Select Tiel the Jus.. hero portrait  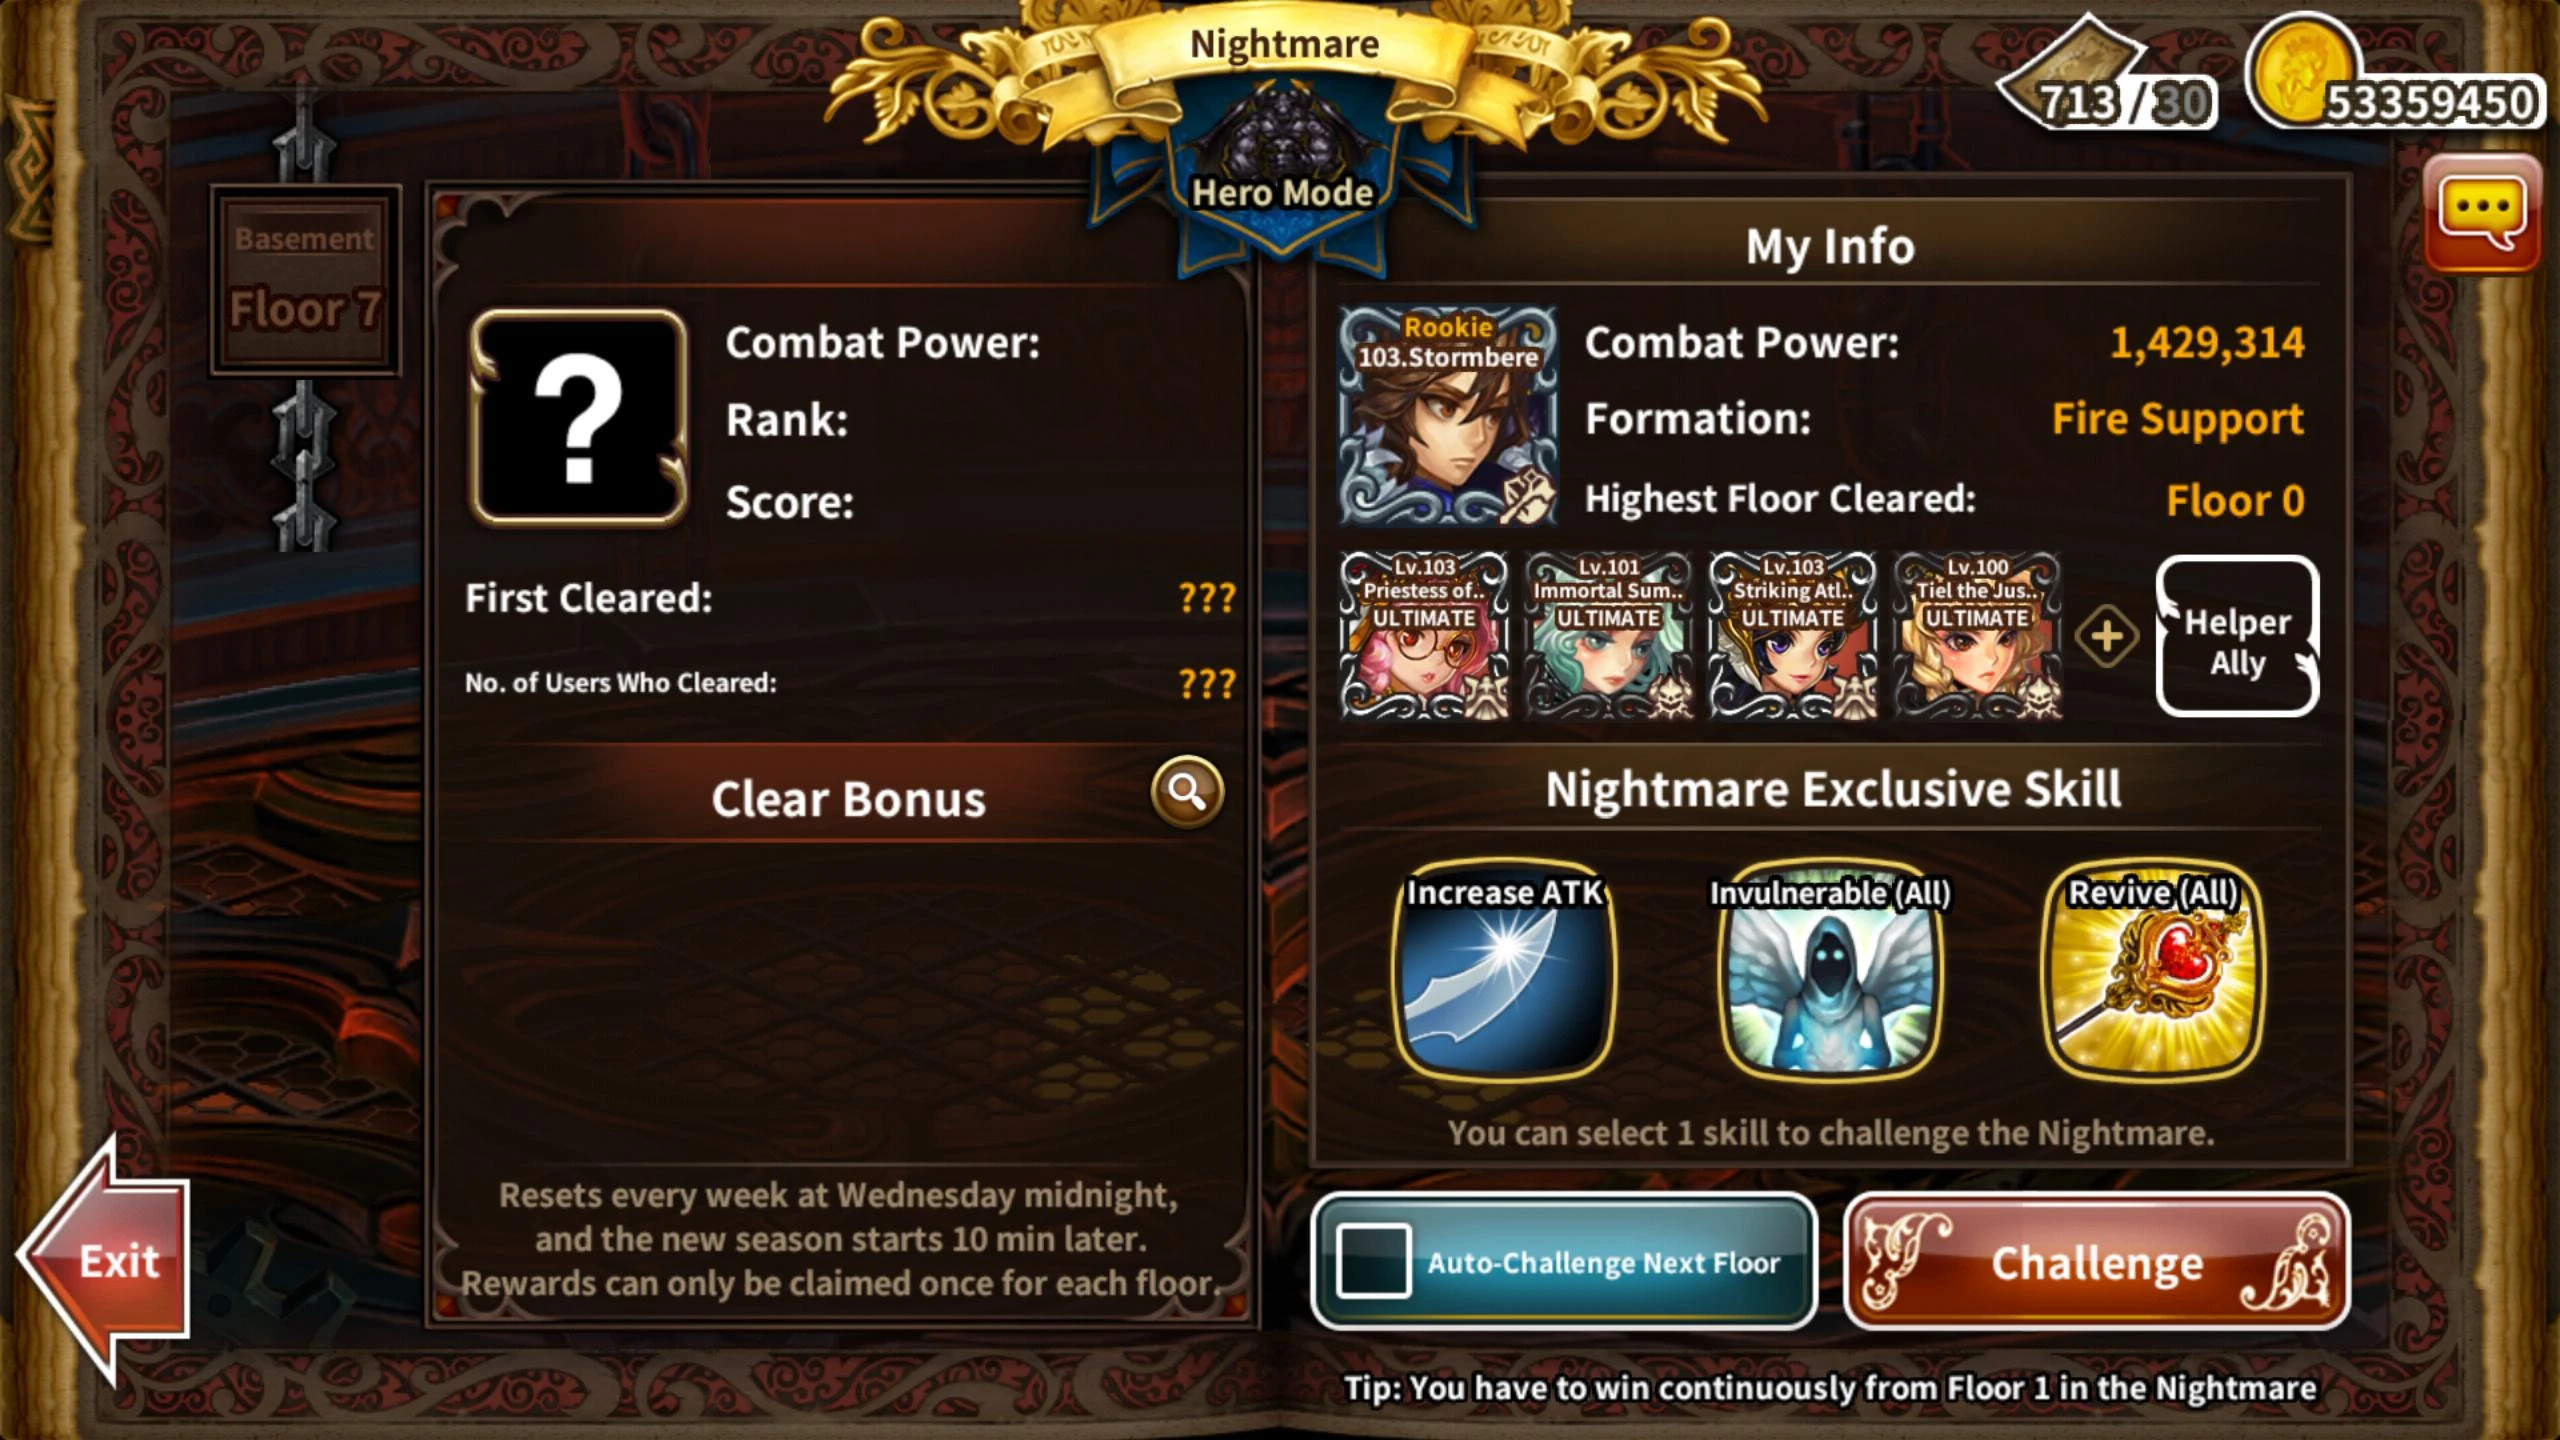(x=1977, y=635)
